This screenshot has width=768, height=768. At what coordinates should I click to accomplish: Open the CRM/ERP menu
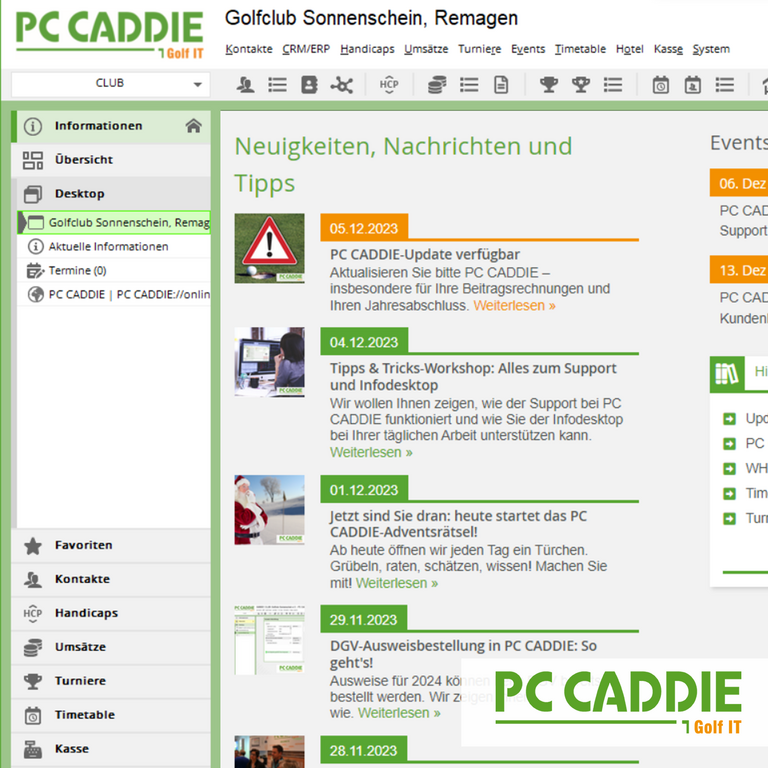(x=306, y=49)
